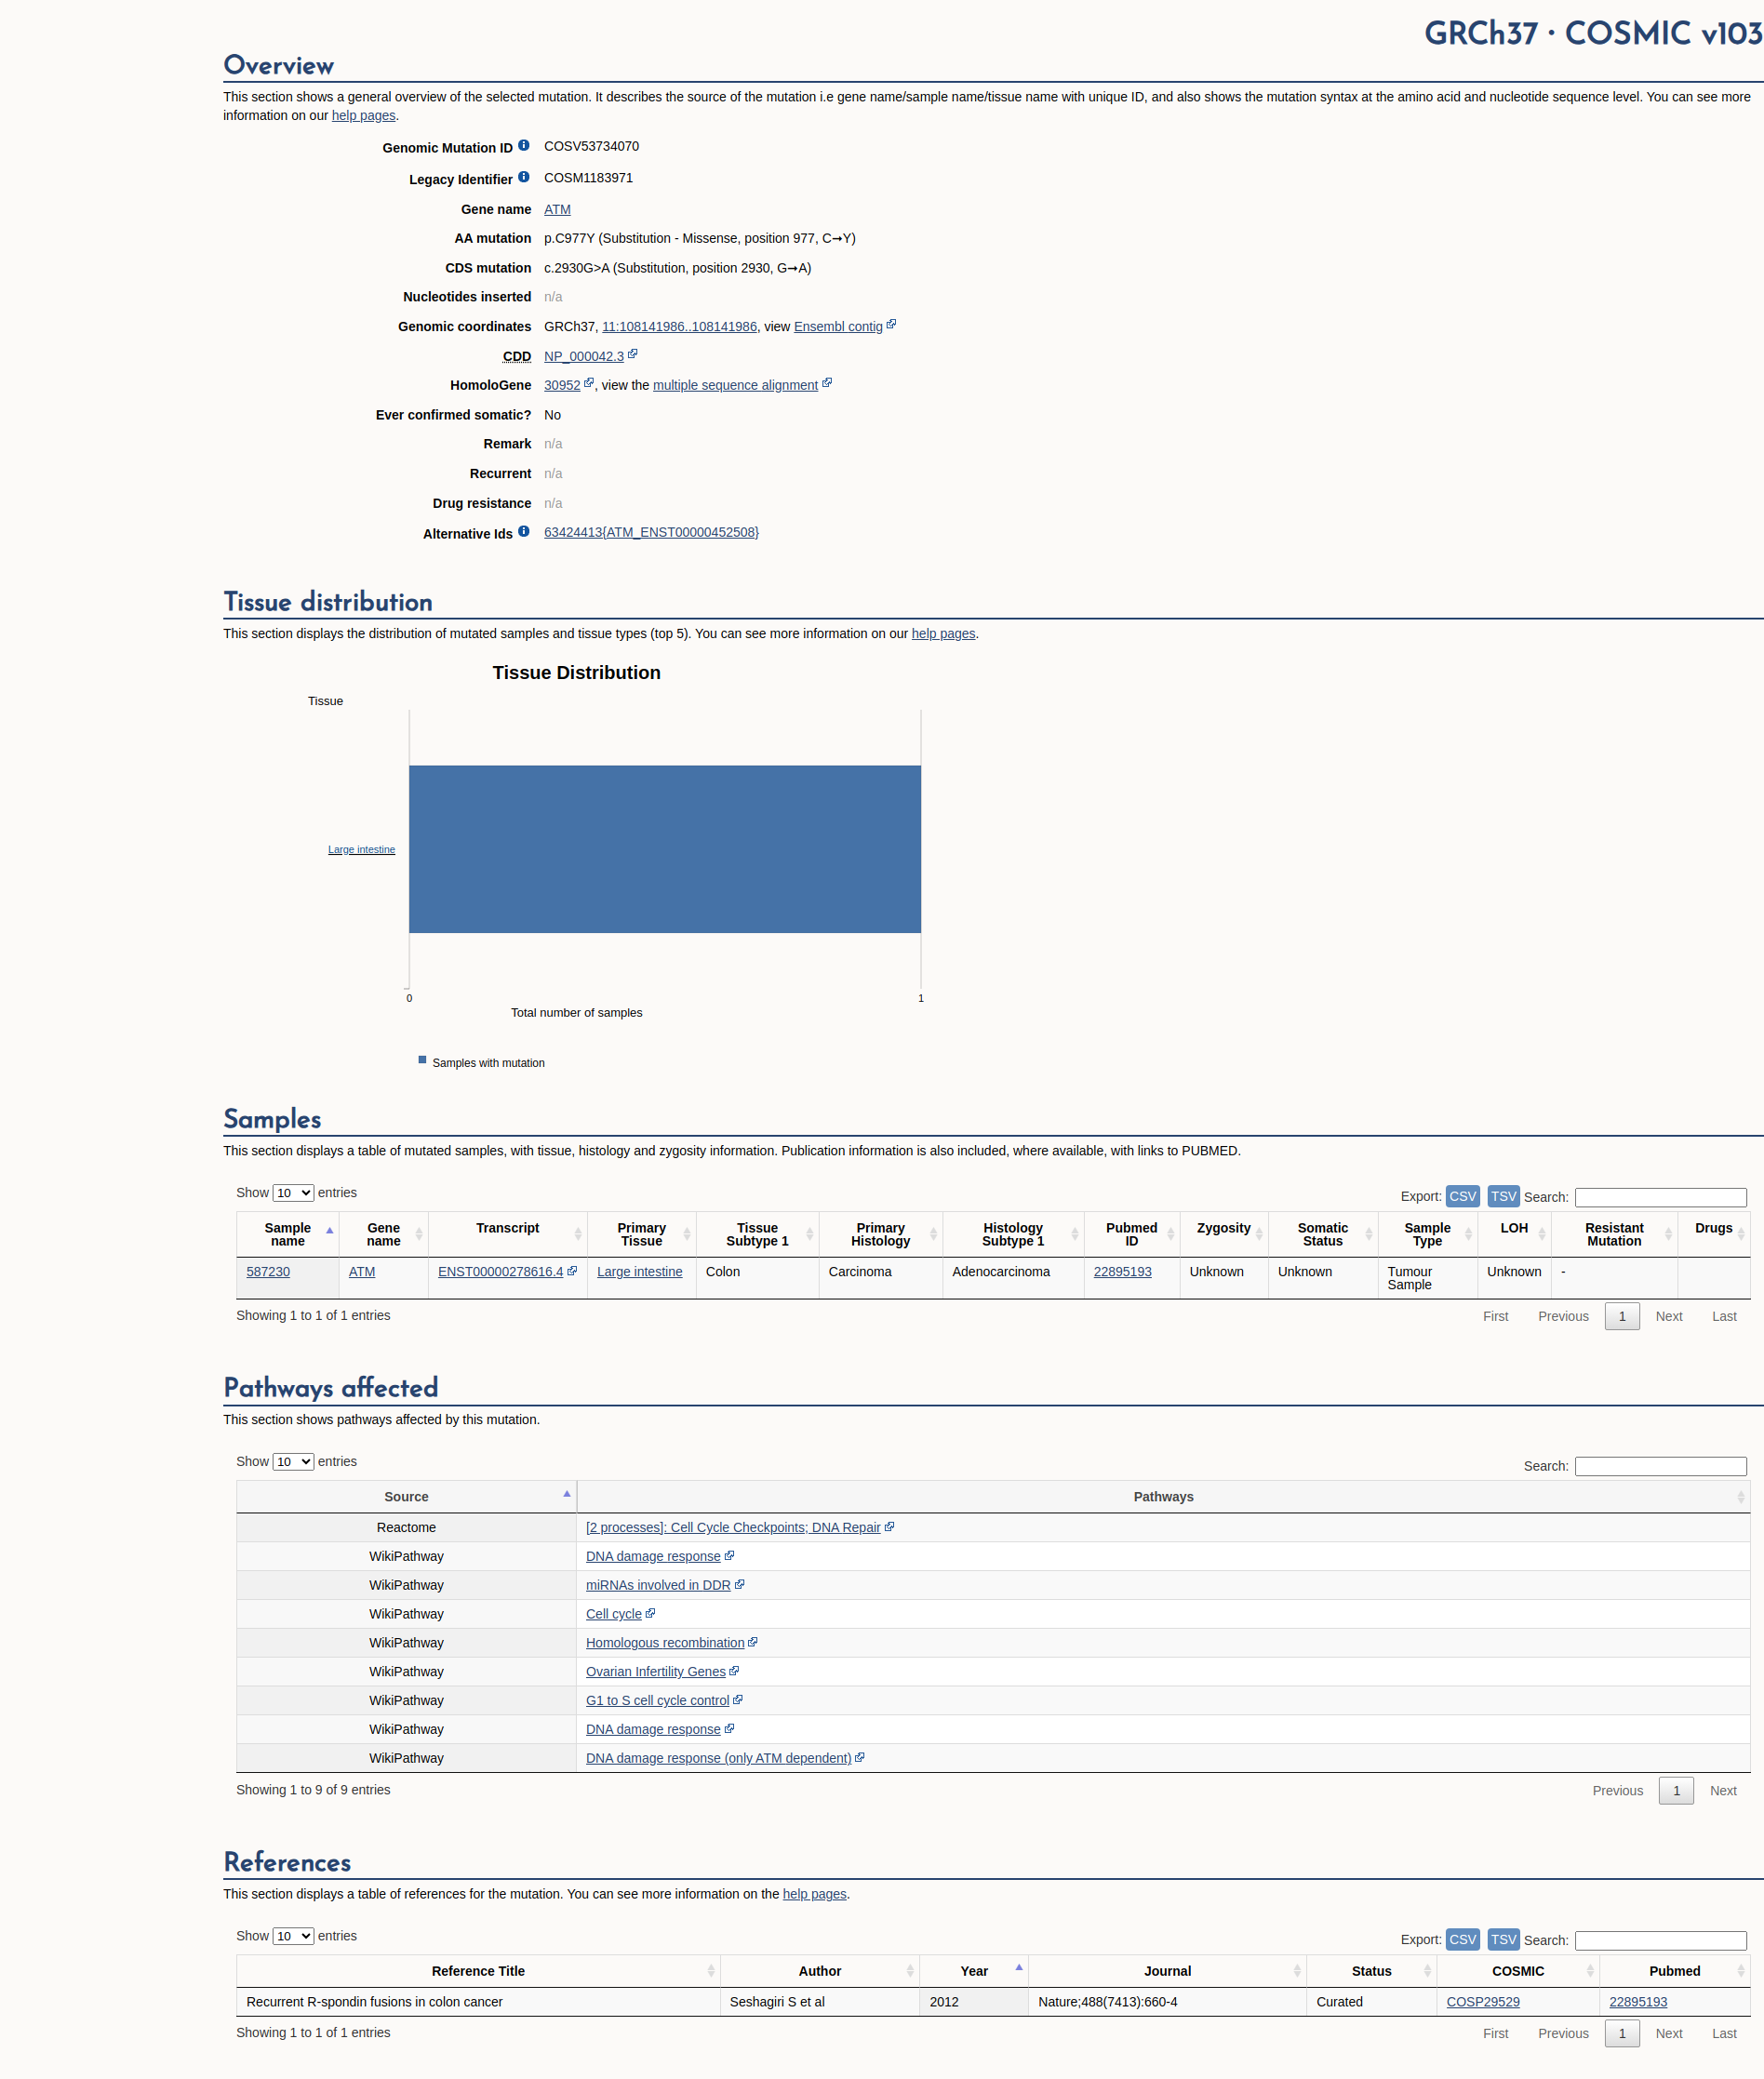Sort Samples table by Pubmed ID arrows
1764x2079 pixels.
click(x=1170, y=1234)
